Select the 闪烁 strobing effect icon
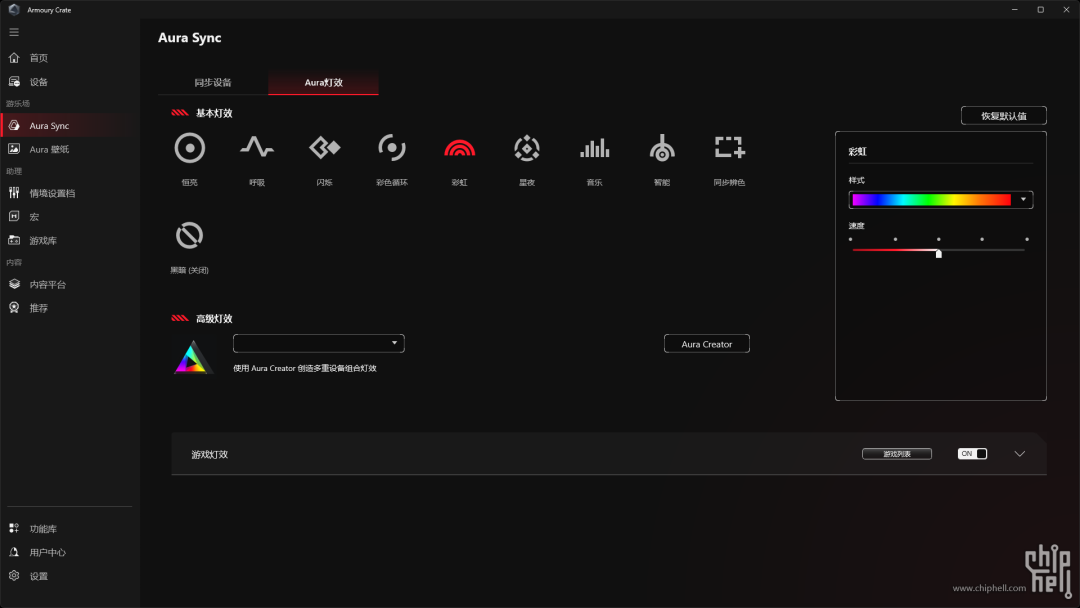This screenshot has width=1080, height=608. point(324,147)
